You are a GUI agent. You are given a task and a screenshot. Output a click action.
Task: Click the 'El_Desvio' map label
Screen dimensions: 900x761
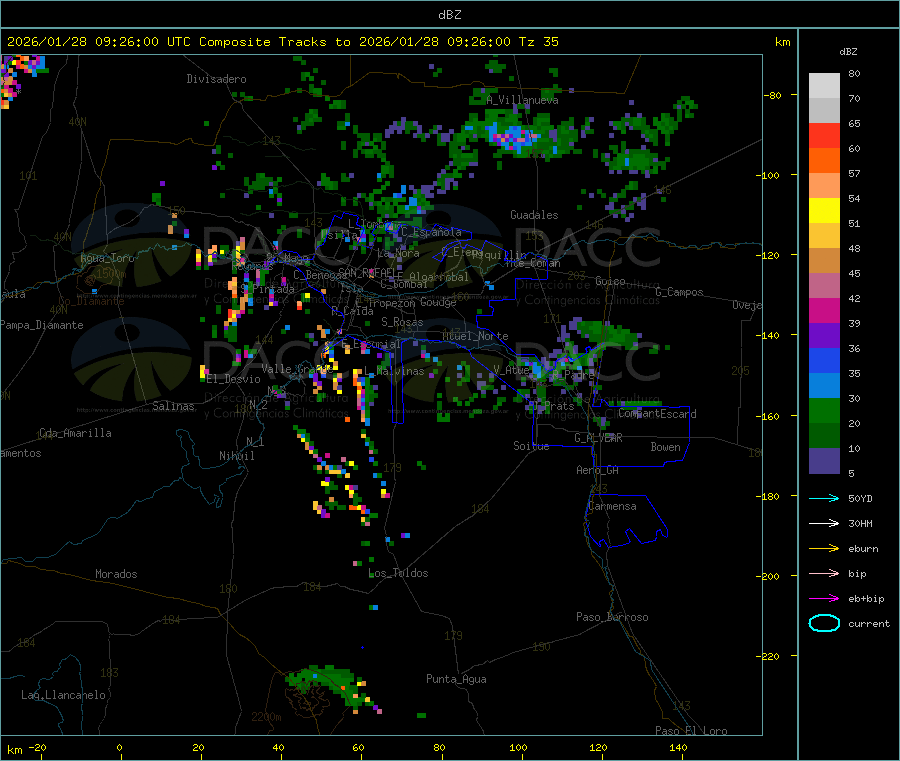(x=233, y=379)
